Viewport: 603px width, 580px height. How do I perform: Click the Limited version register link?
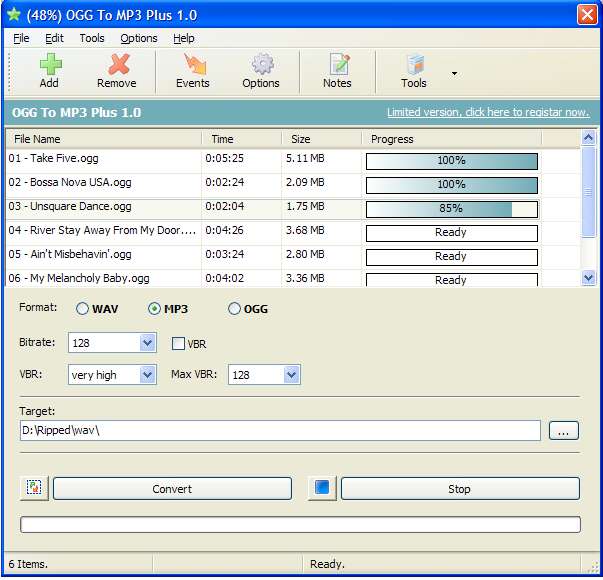(x=488, y=112)
